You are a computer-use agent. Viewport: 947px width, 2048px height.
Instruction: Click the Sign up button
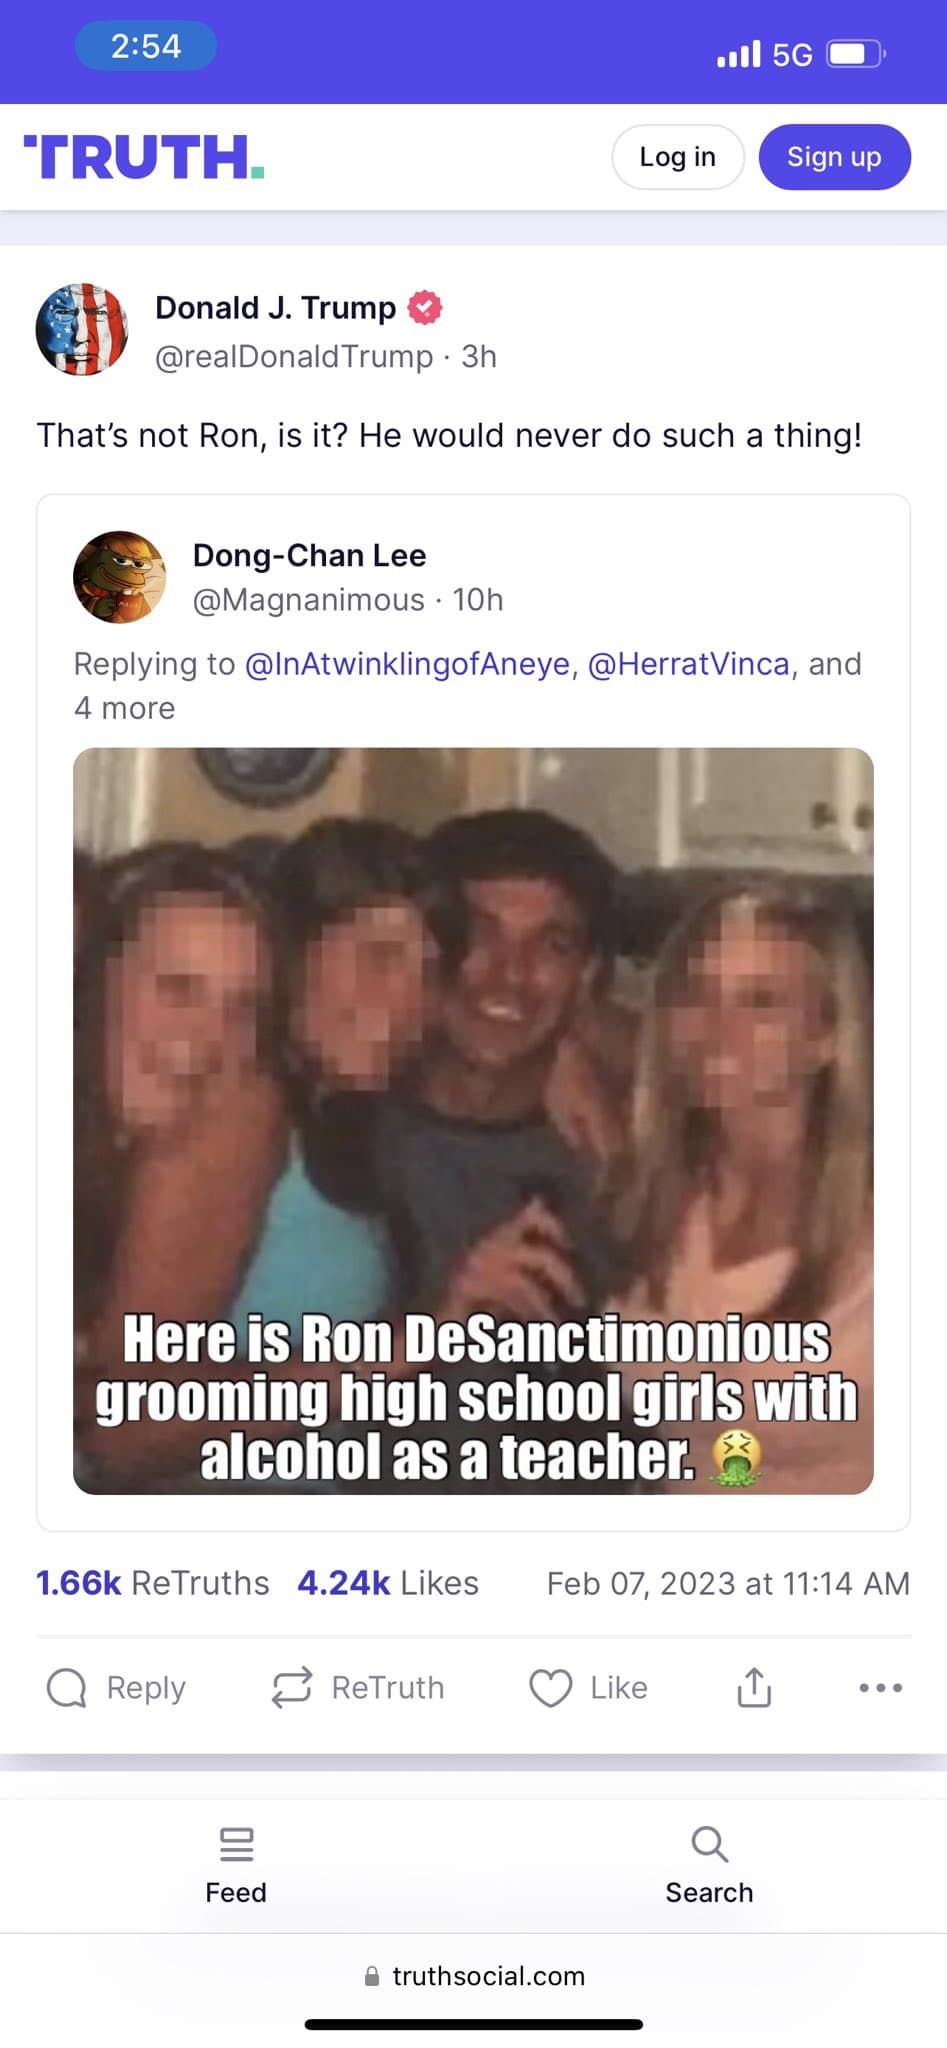click(834, 157)
